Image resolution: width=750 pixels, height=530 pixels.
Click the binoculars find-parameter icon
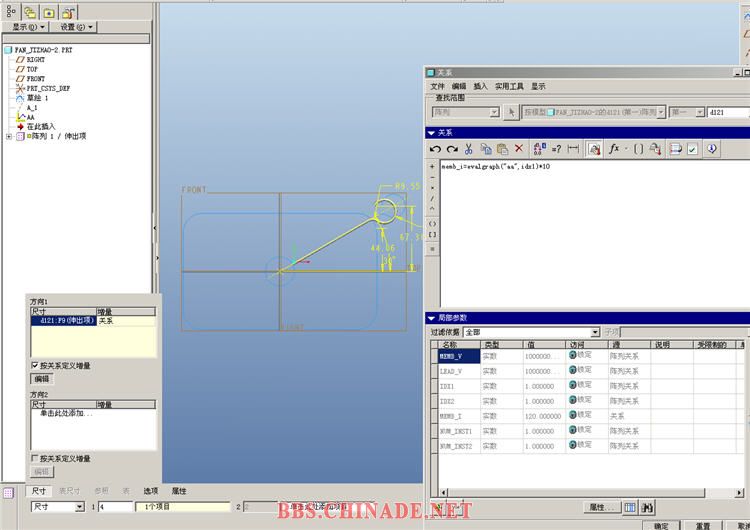tap(647, 507)
